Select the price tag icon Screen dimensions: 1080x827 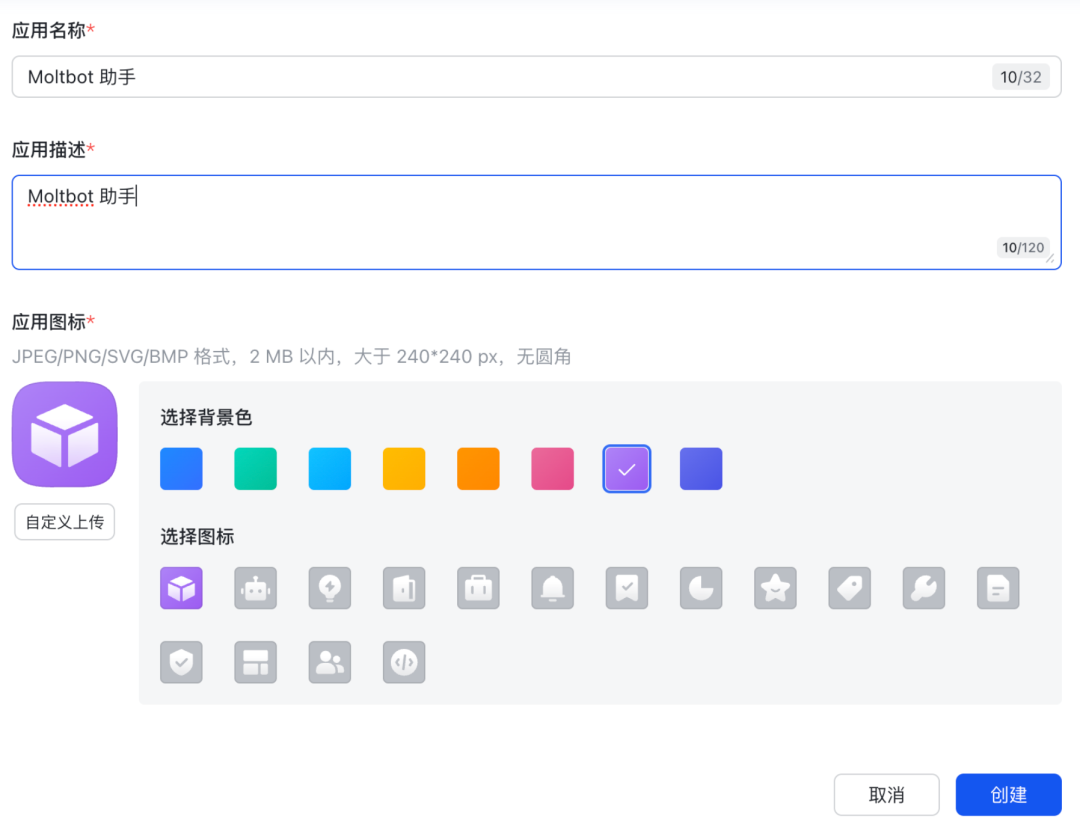(849, 588)
